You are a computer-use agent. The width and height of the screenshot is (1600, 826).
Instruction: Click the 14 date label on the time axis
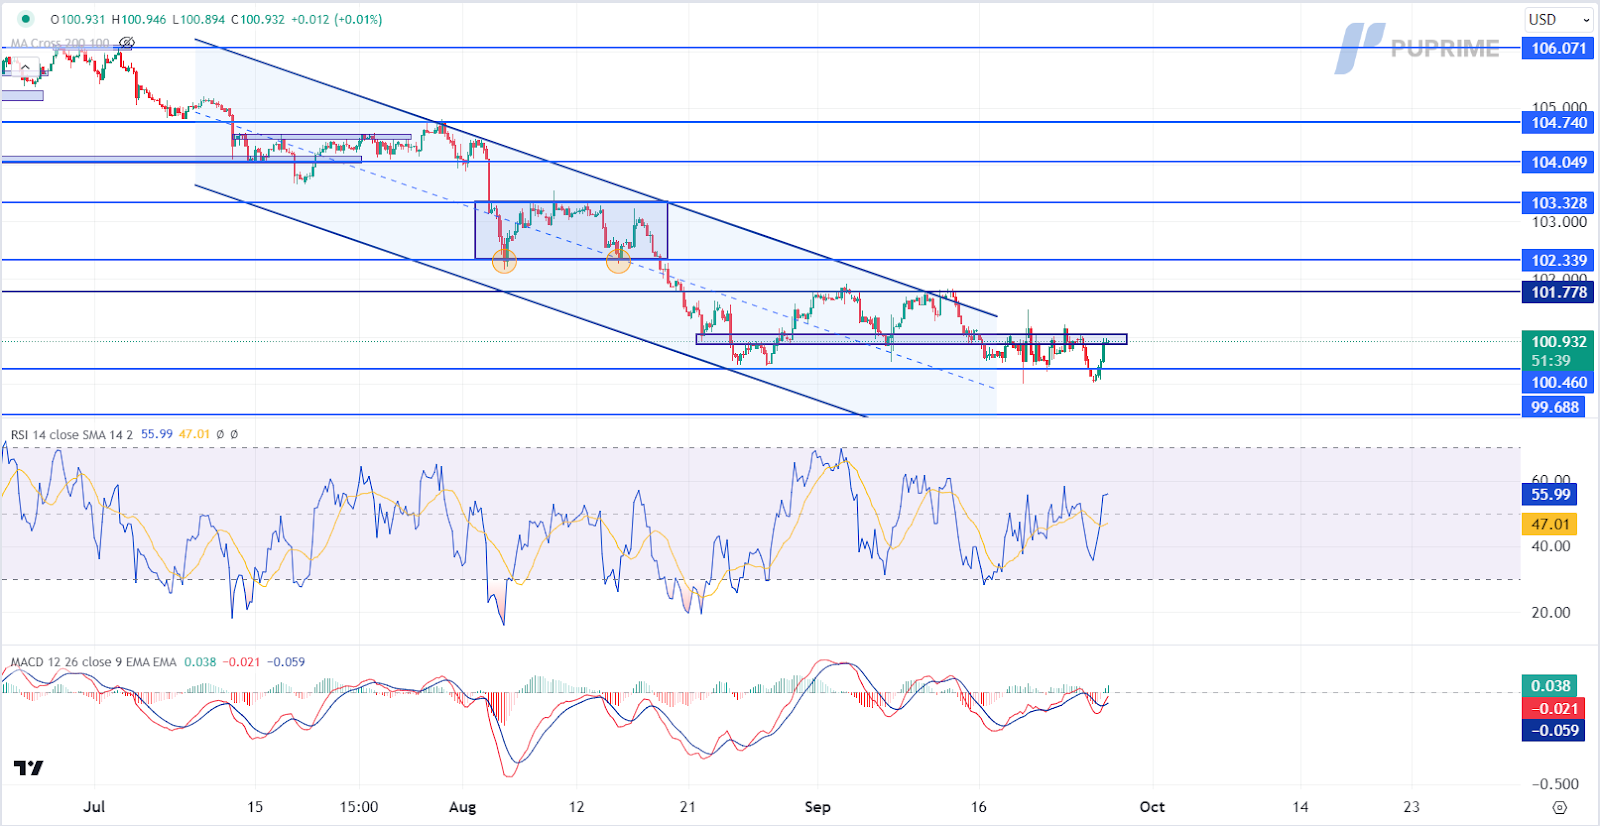pyautogui.click(x=1300, y=807)
